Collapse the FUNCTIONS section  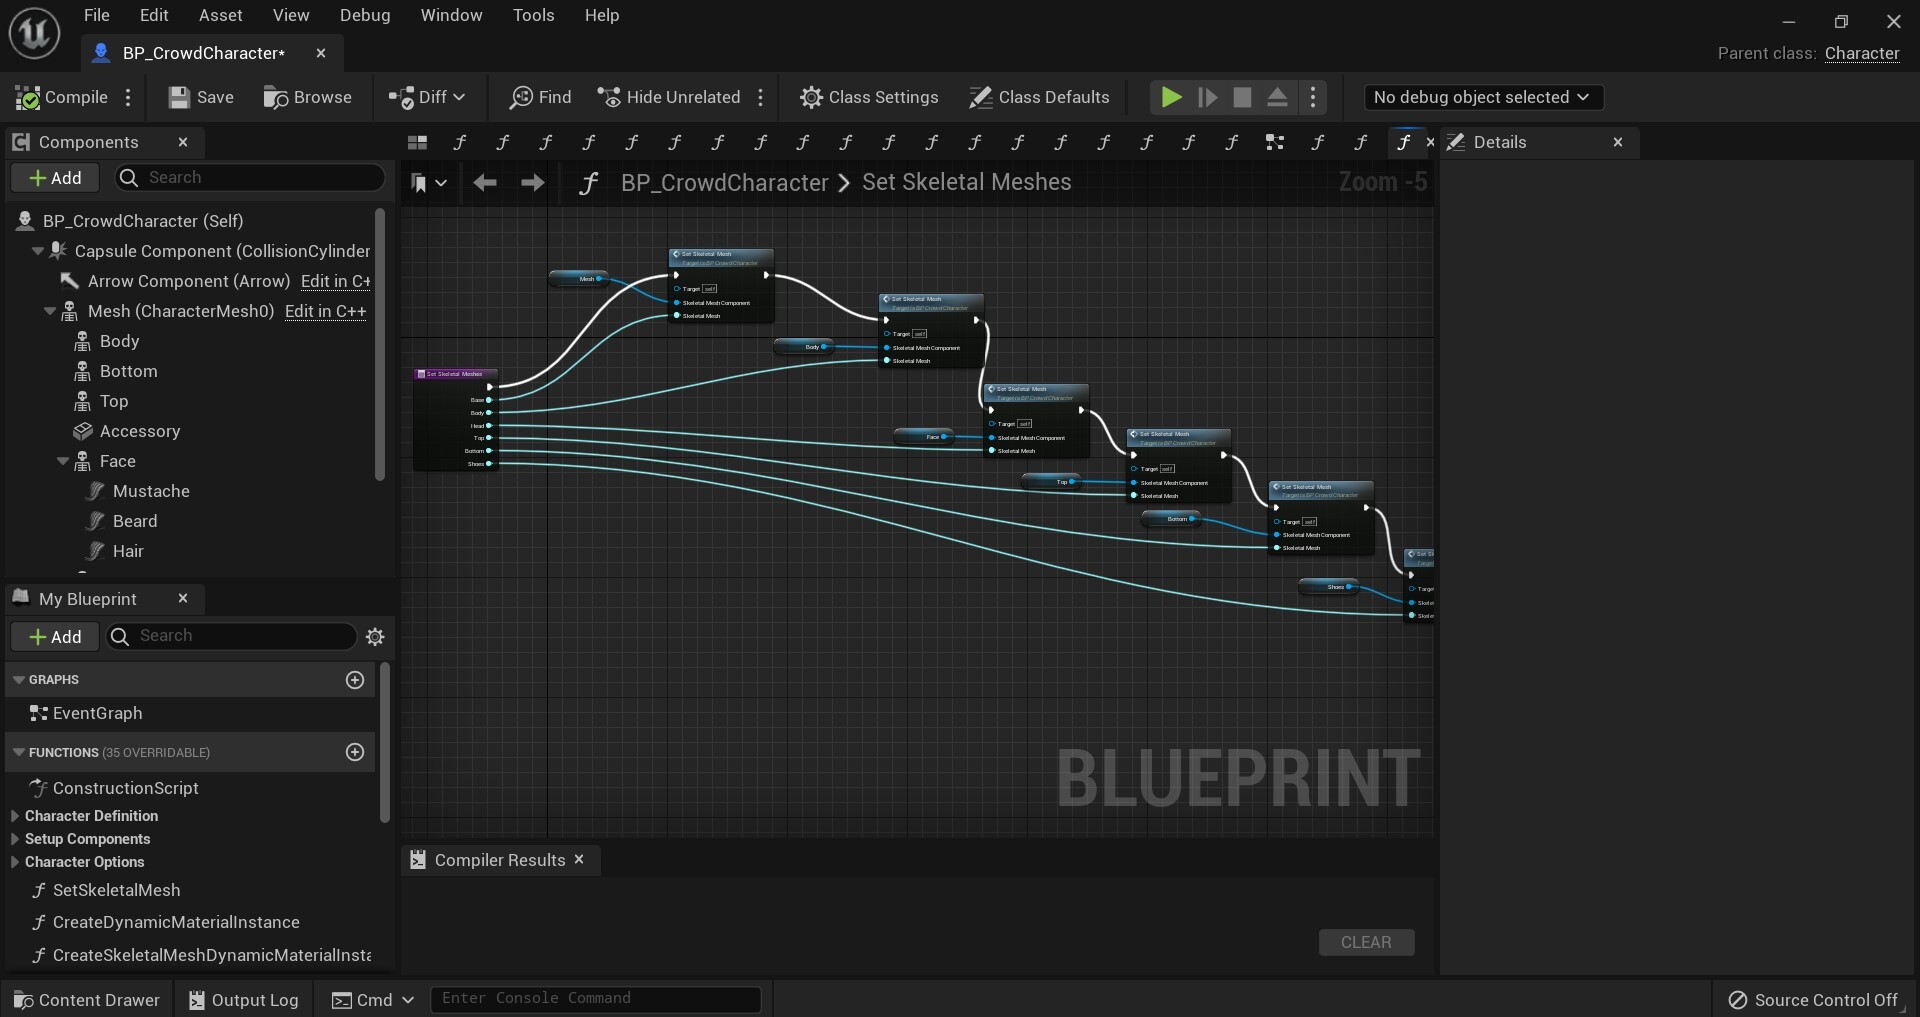click(18, 752)
